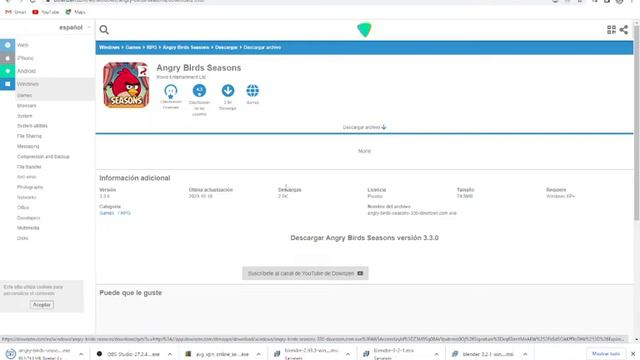640x360 pixels.
Task: Open the Maps bookmark
Action: [76, 12]
